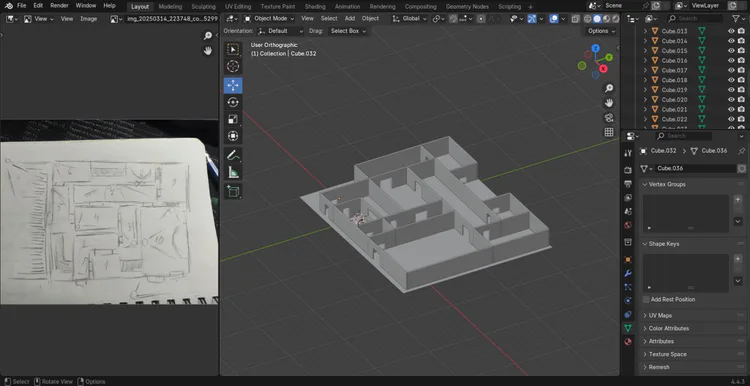Open the Modifiers wrench properties tab

(628, 274)
